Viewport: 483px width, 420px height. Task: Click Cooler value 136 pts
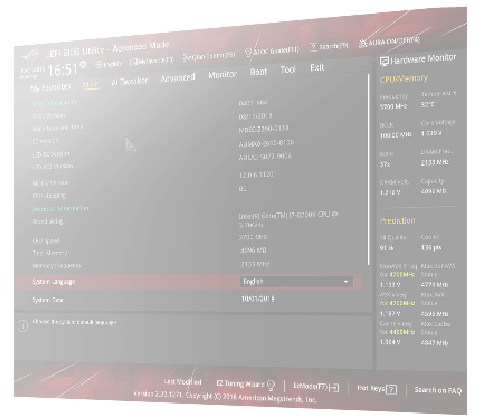coord(431,248)
